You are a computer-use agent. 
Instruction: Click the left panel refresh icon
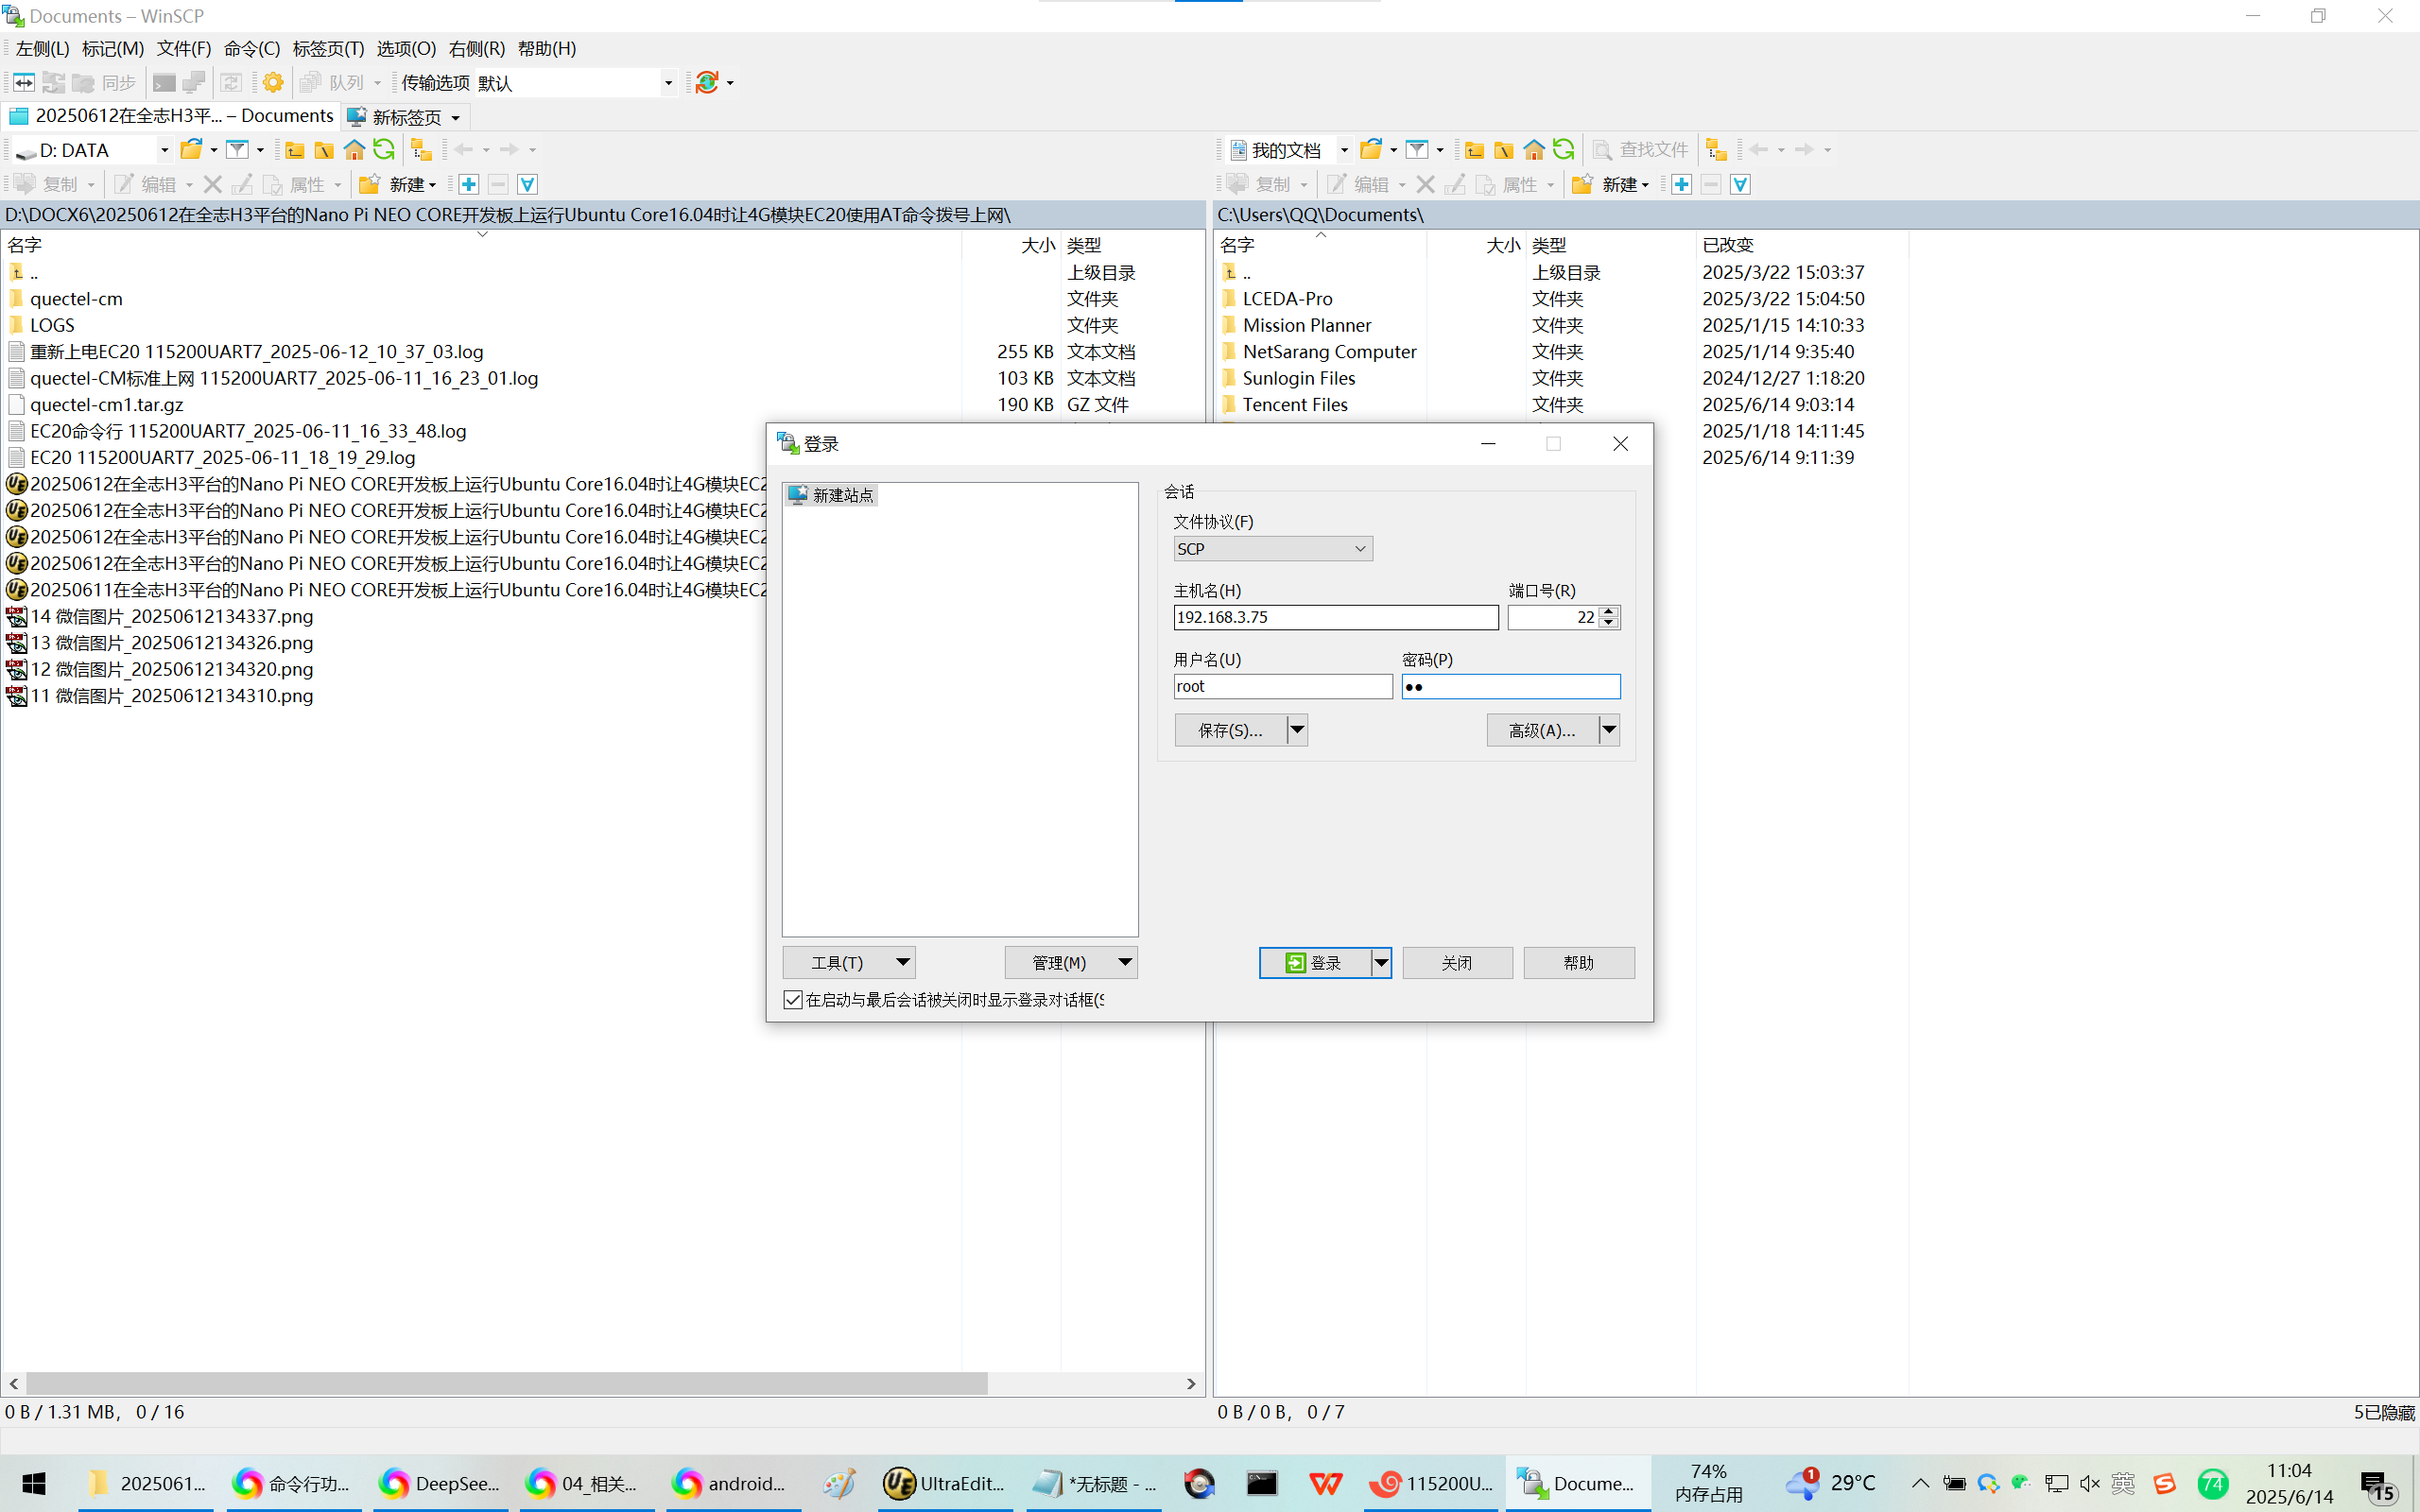click(x=384, y=150)
